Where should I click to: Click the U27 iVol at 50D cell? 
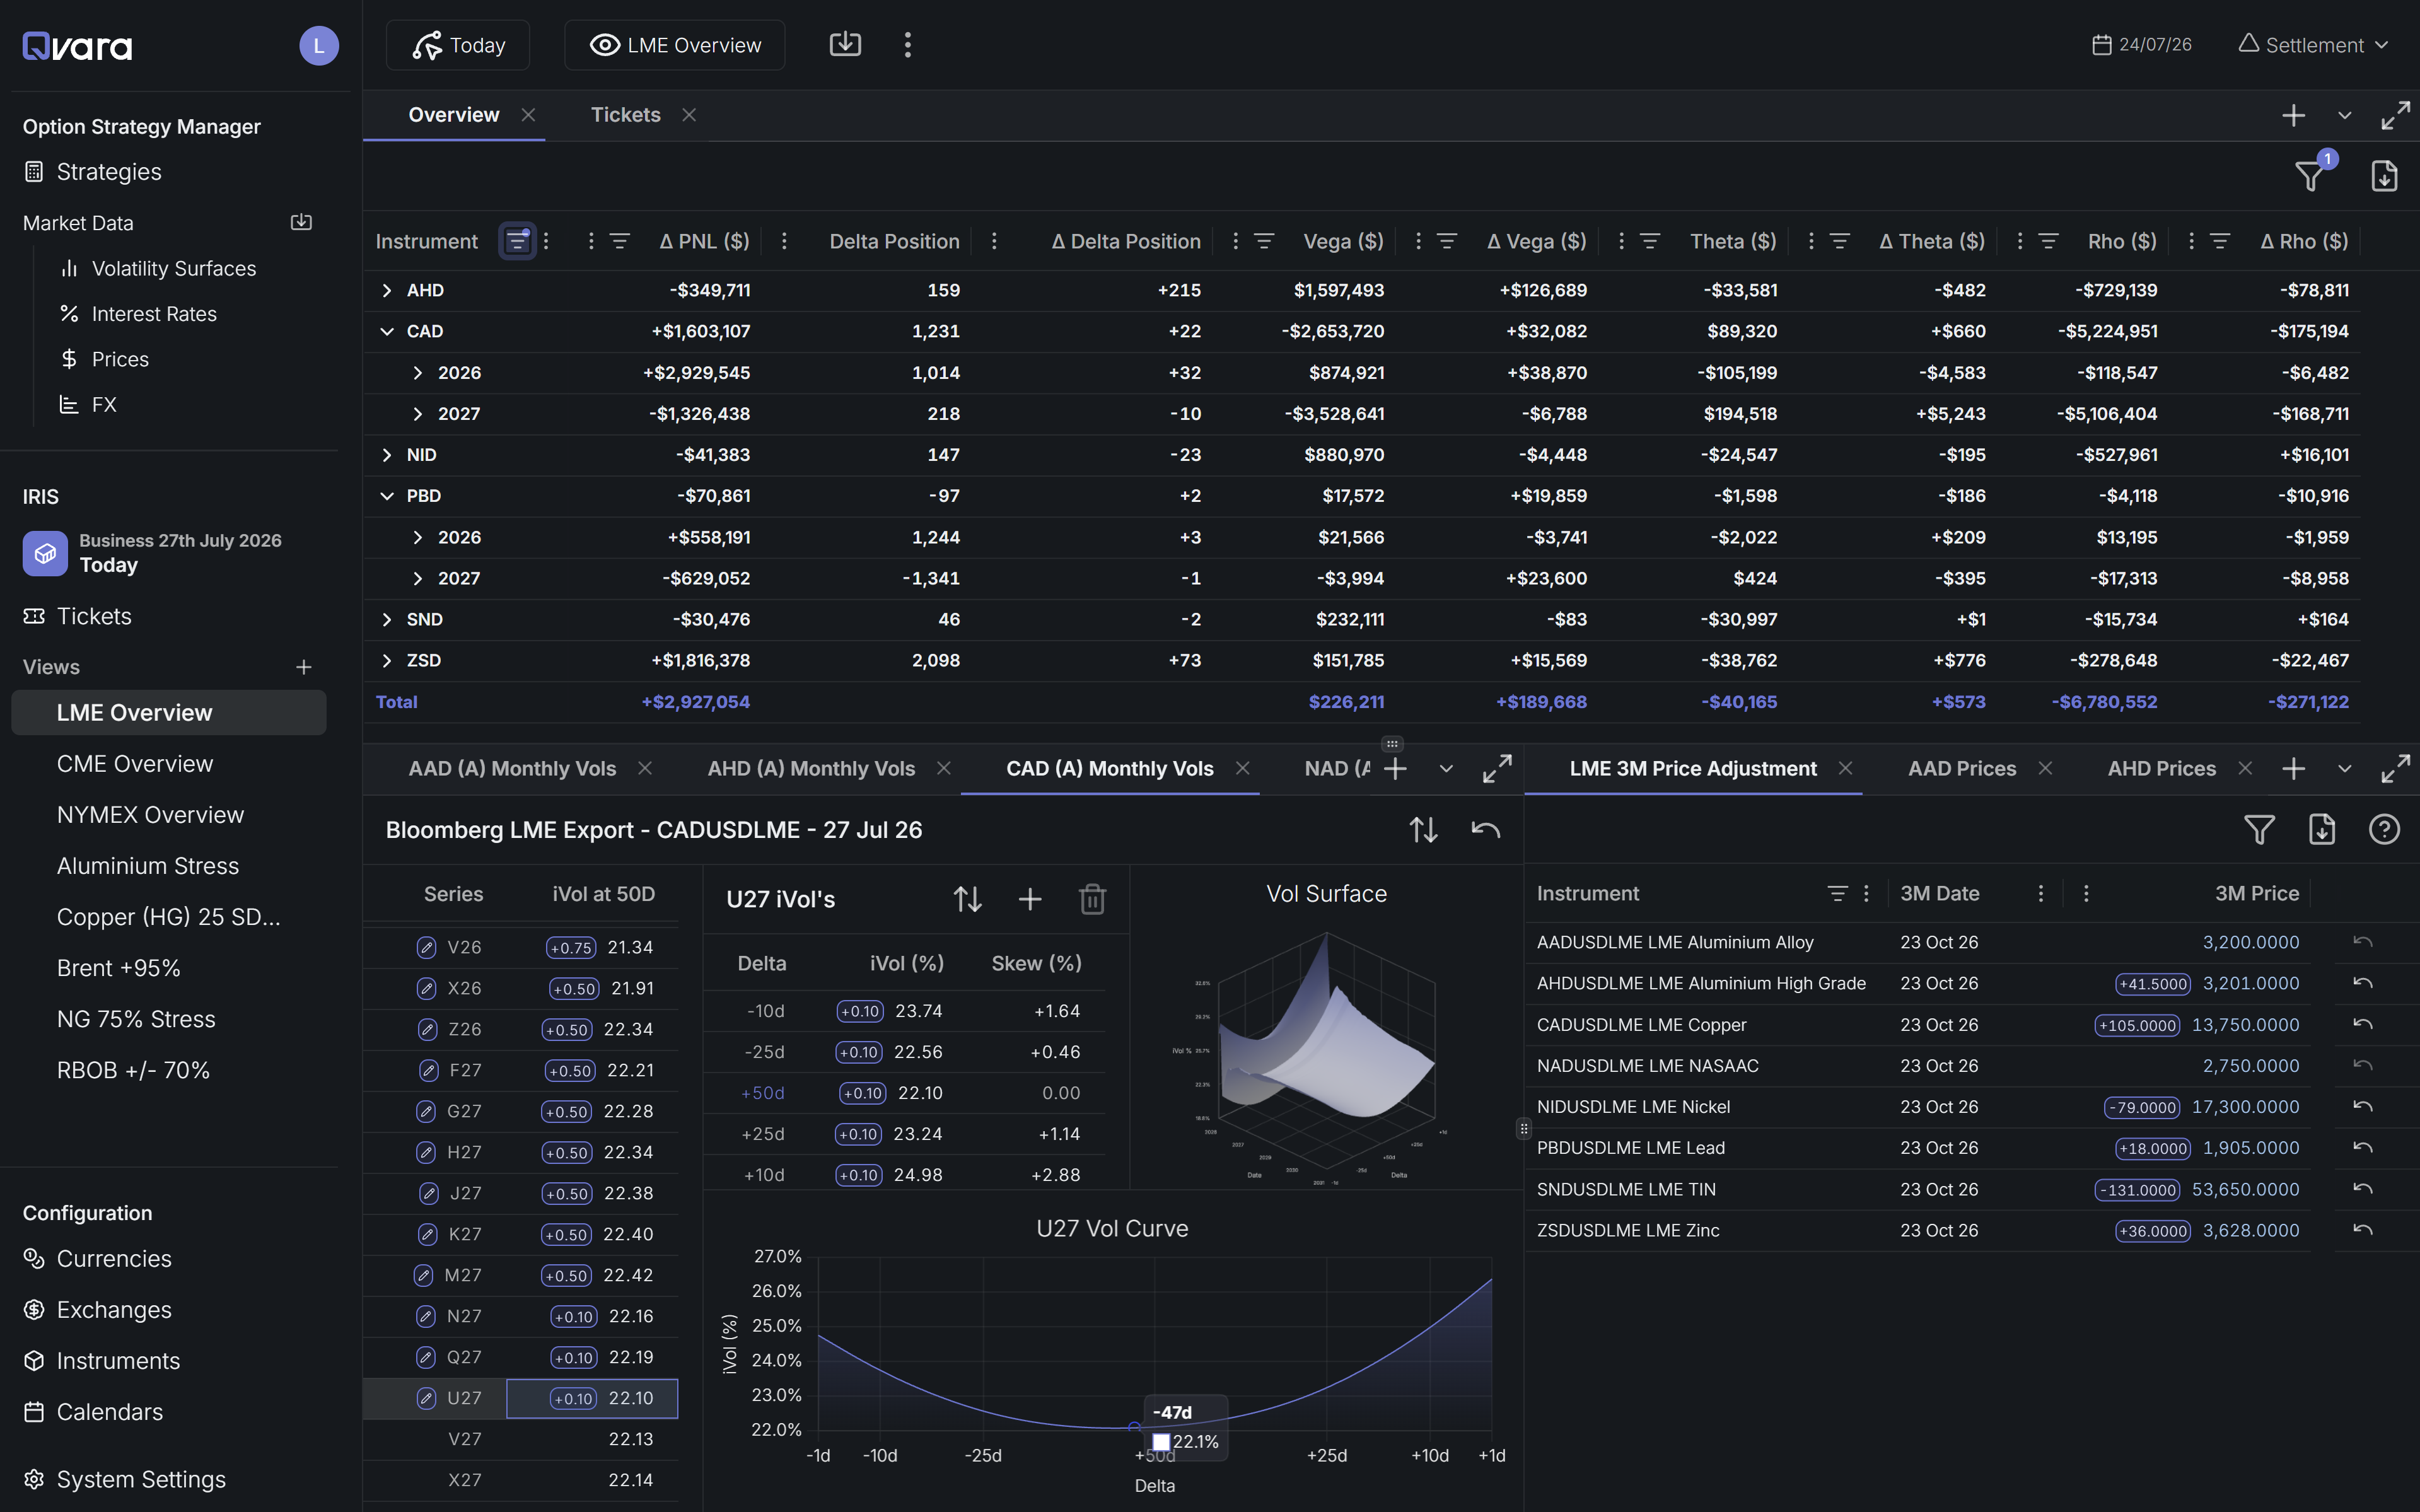[592, 1398]
